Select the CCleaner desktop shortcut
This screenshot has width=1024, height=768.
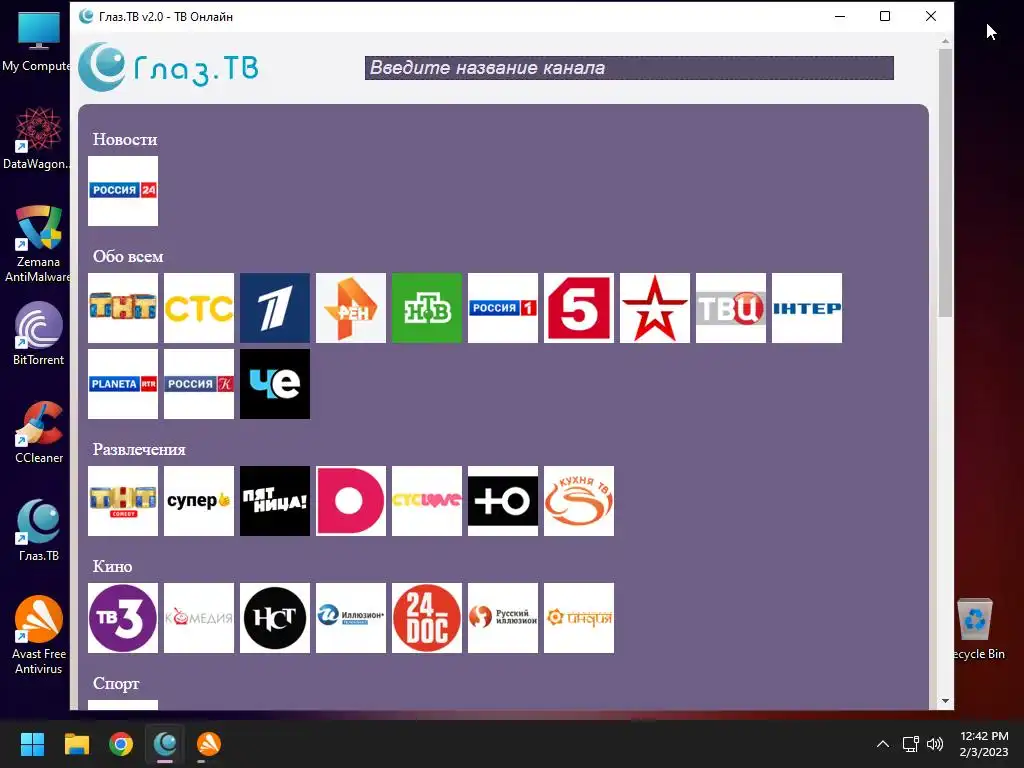[x=39, y=432]
